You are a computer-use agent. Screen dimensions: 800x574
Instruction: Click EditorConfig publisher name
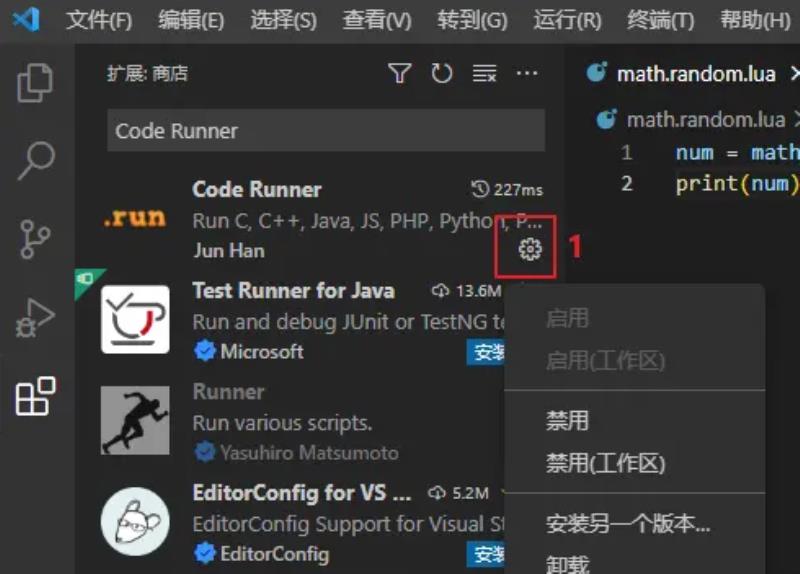274,554
